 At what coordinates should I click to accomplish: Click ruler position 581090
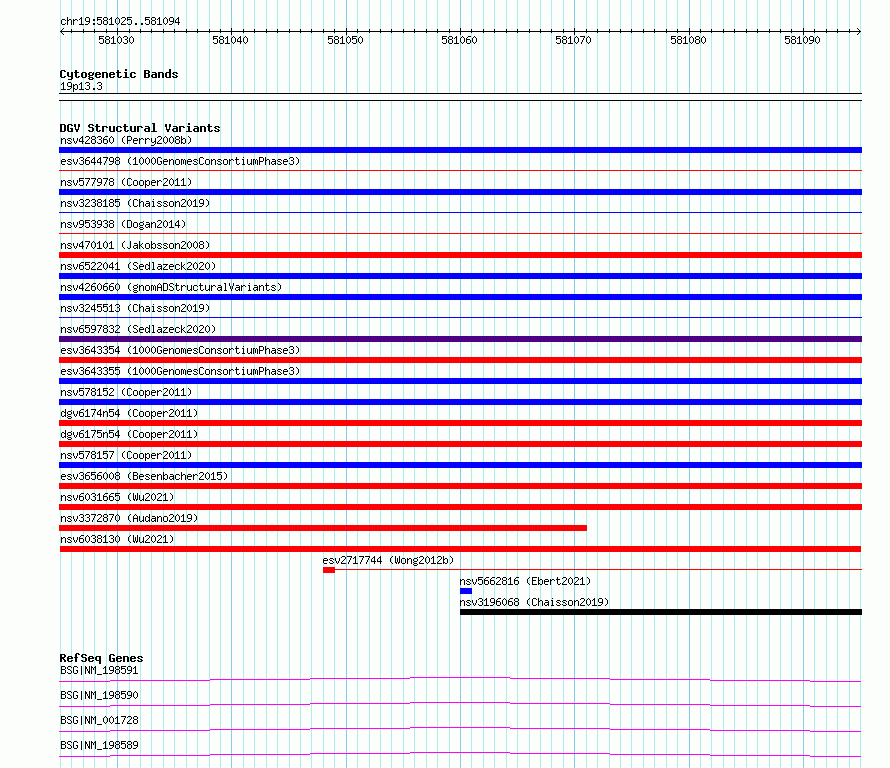click(802, 40)
